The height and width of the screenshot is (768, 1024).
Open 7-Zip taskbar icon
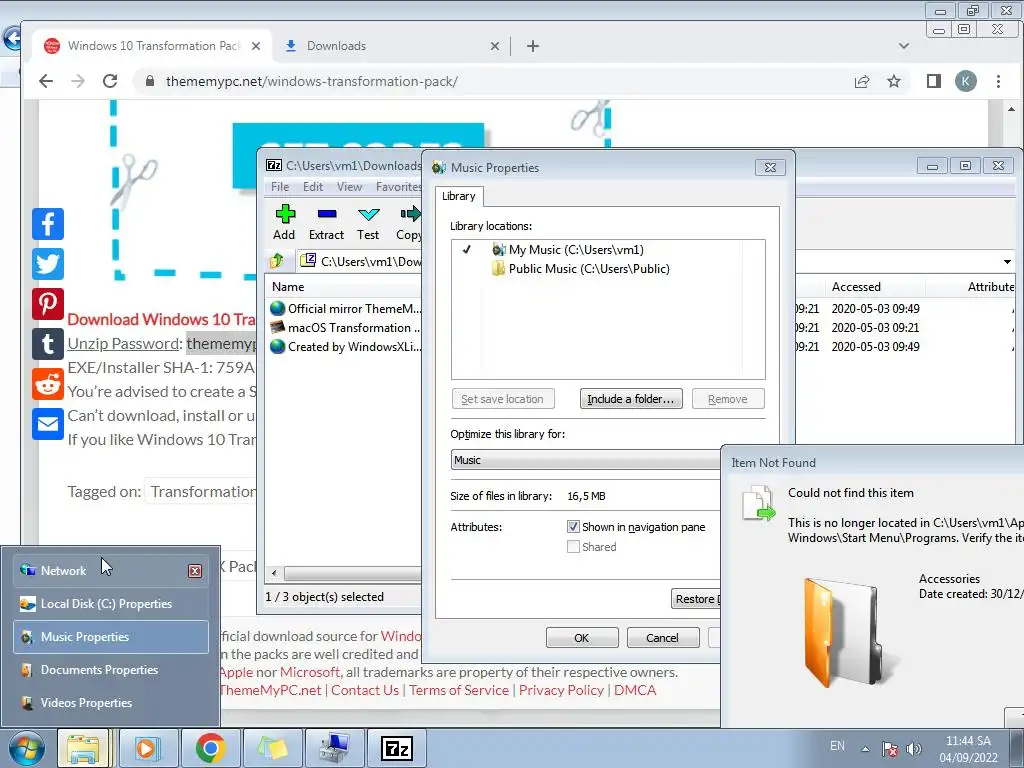[x=397, y=748]
